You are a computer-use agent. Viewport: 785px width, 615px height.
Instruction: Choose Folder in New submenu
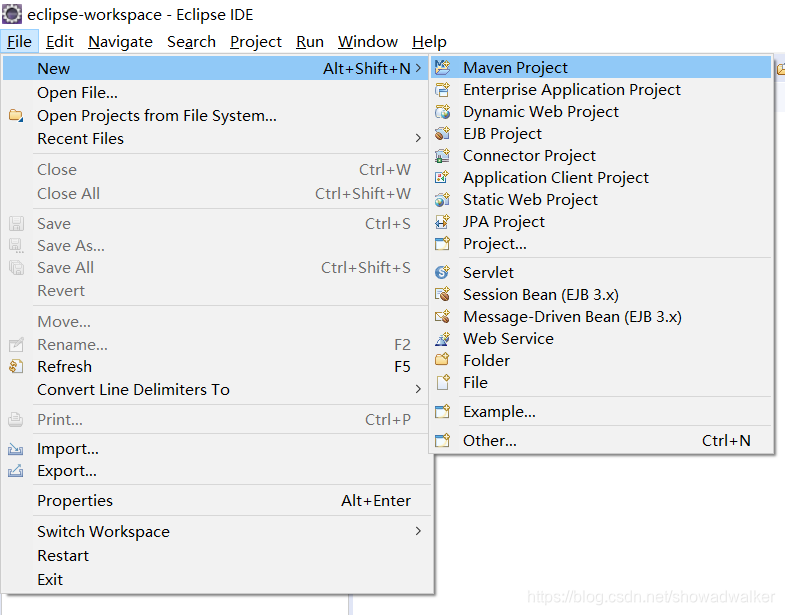point(601,361)
